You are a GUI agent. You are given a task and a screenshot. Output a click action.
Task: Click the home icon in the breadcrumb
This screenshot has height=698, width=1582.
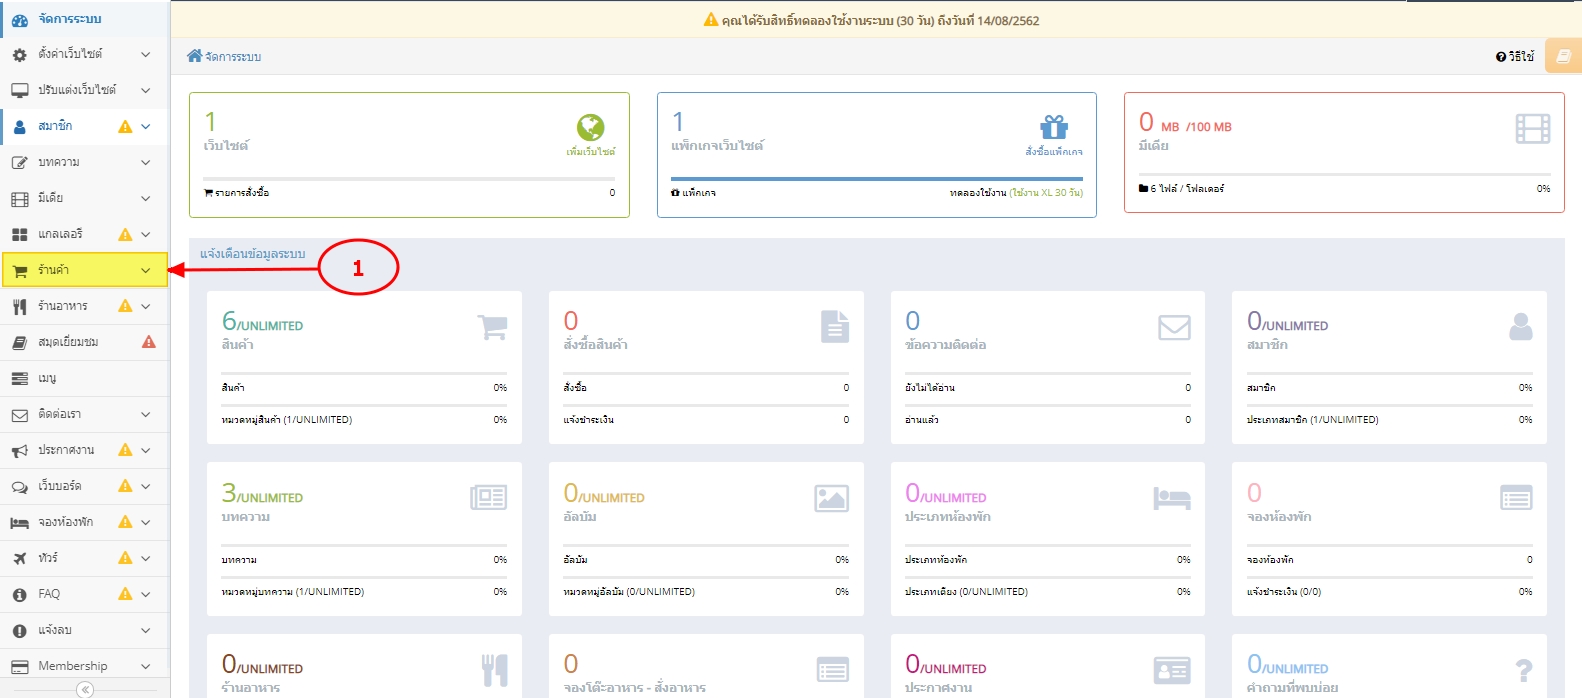[194, 56]
